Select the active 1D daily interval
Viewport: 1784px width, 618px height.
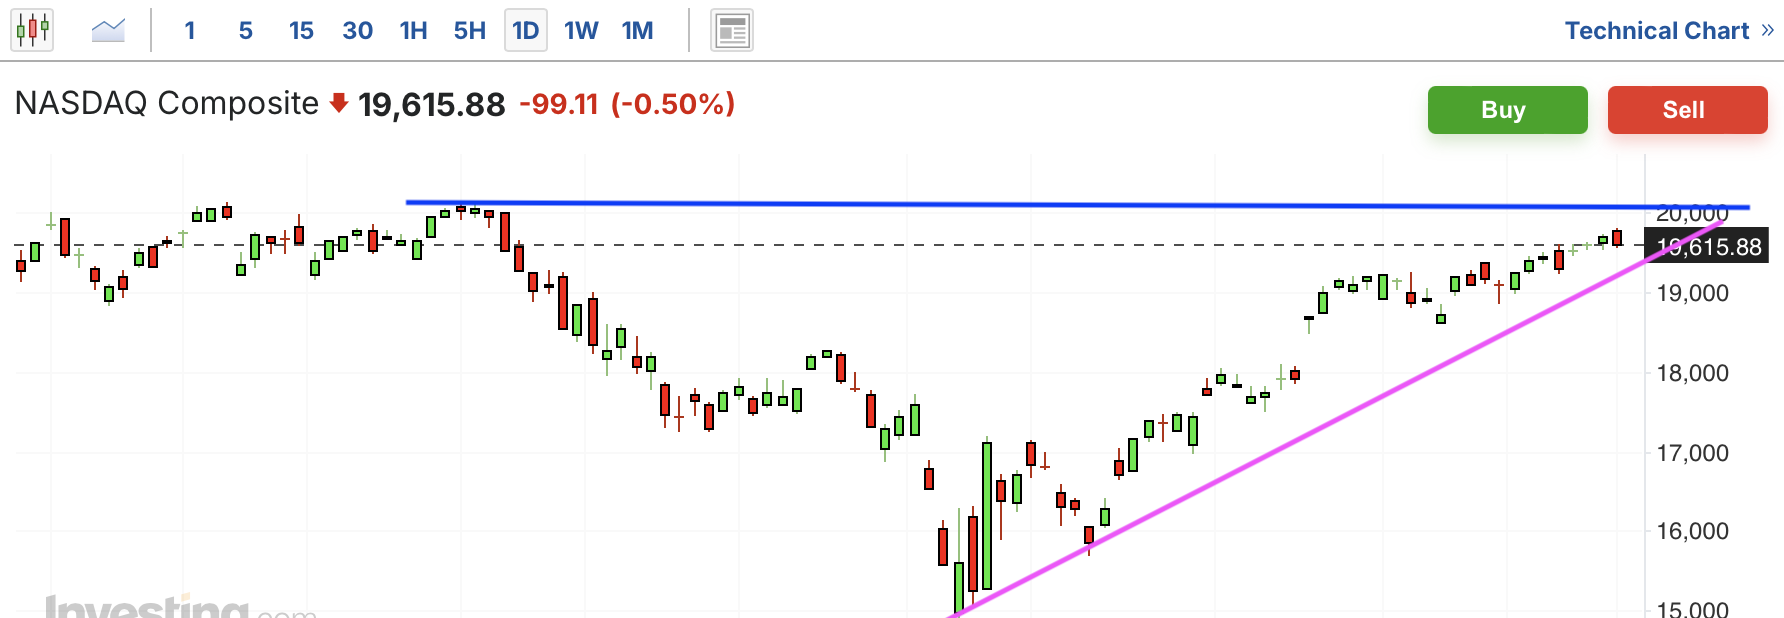[x=525, y=30]
